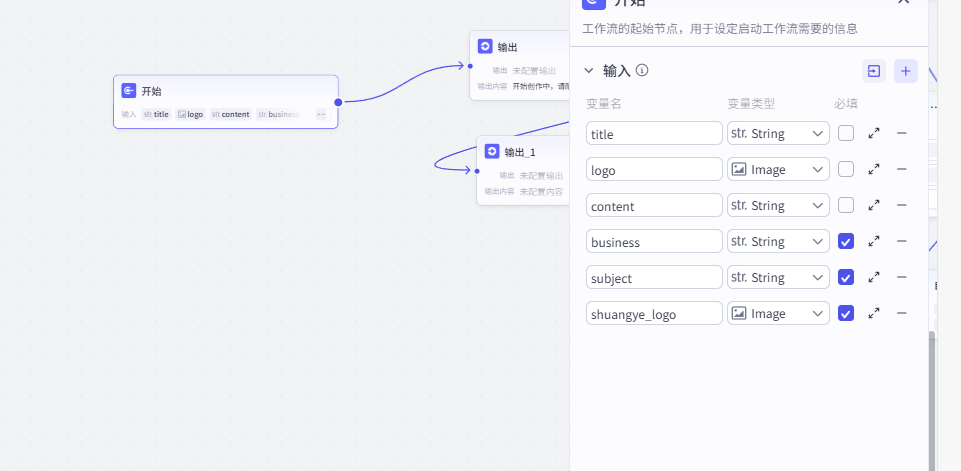Add a new input variable
961x471 pixels.
pos(905,71)
